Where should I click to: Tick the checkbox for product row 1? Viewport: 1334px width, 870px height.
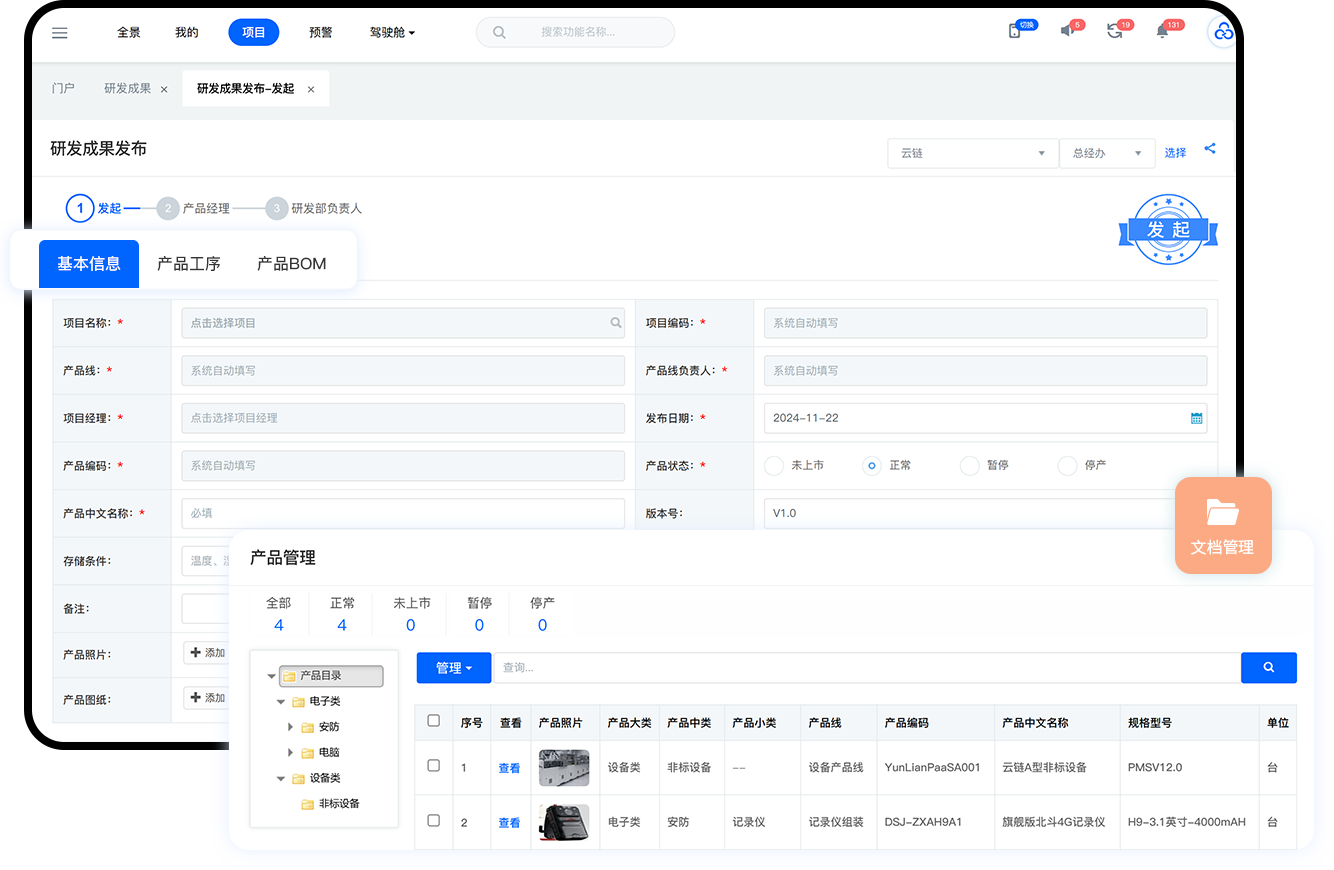tap(433, 766)
